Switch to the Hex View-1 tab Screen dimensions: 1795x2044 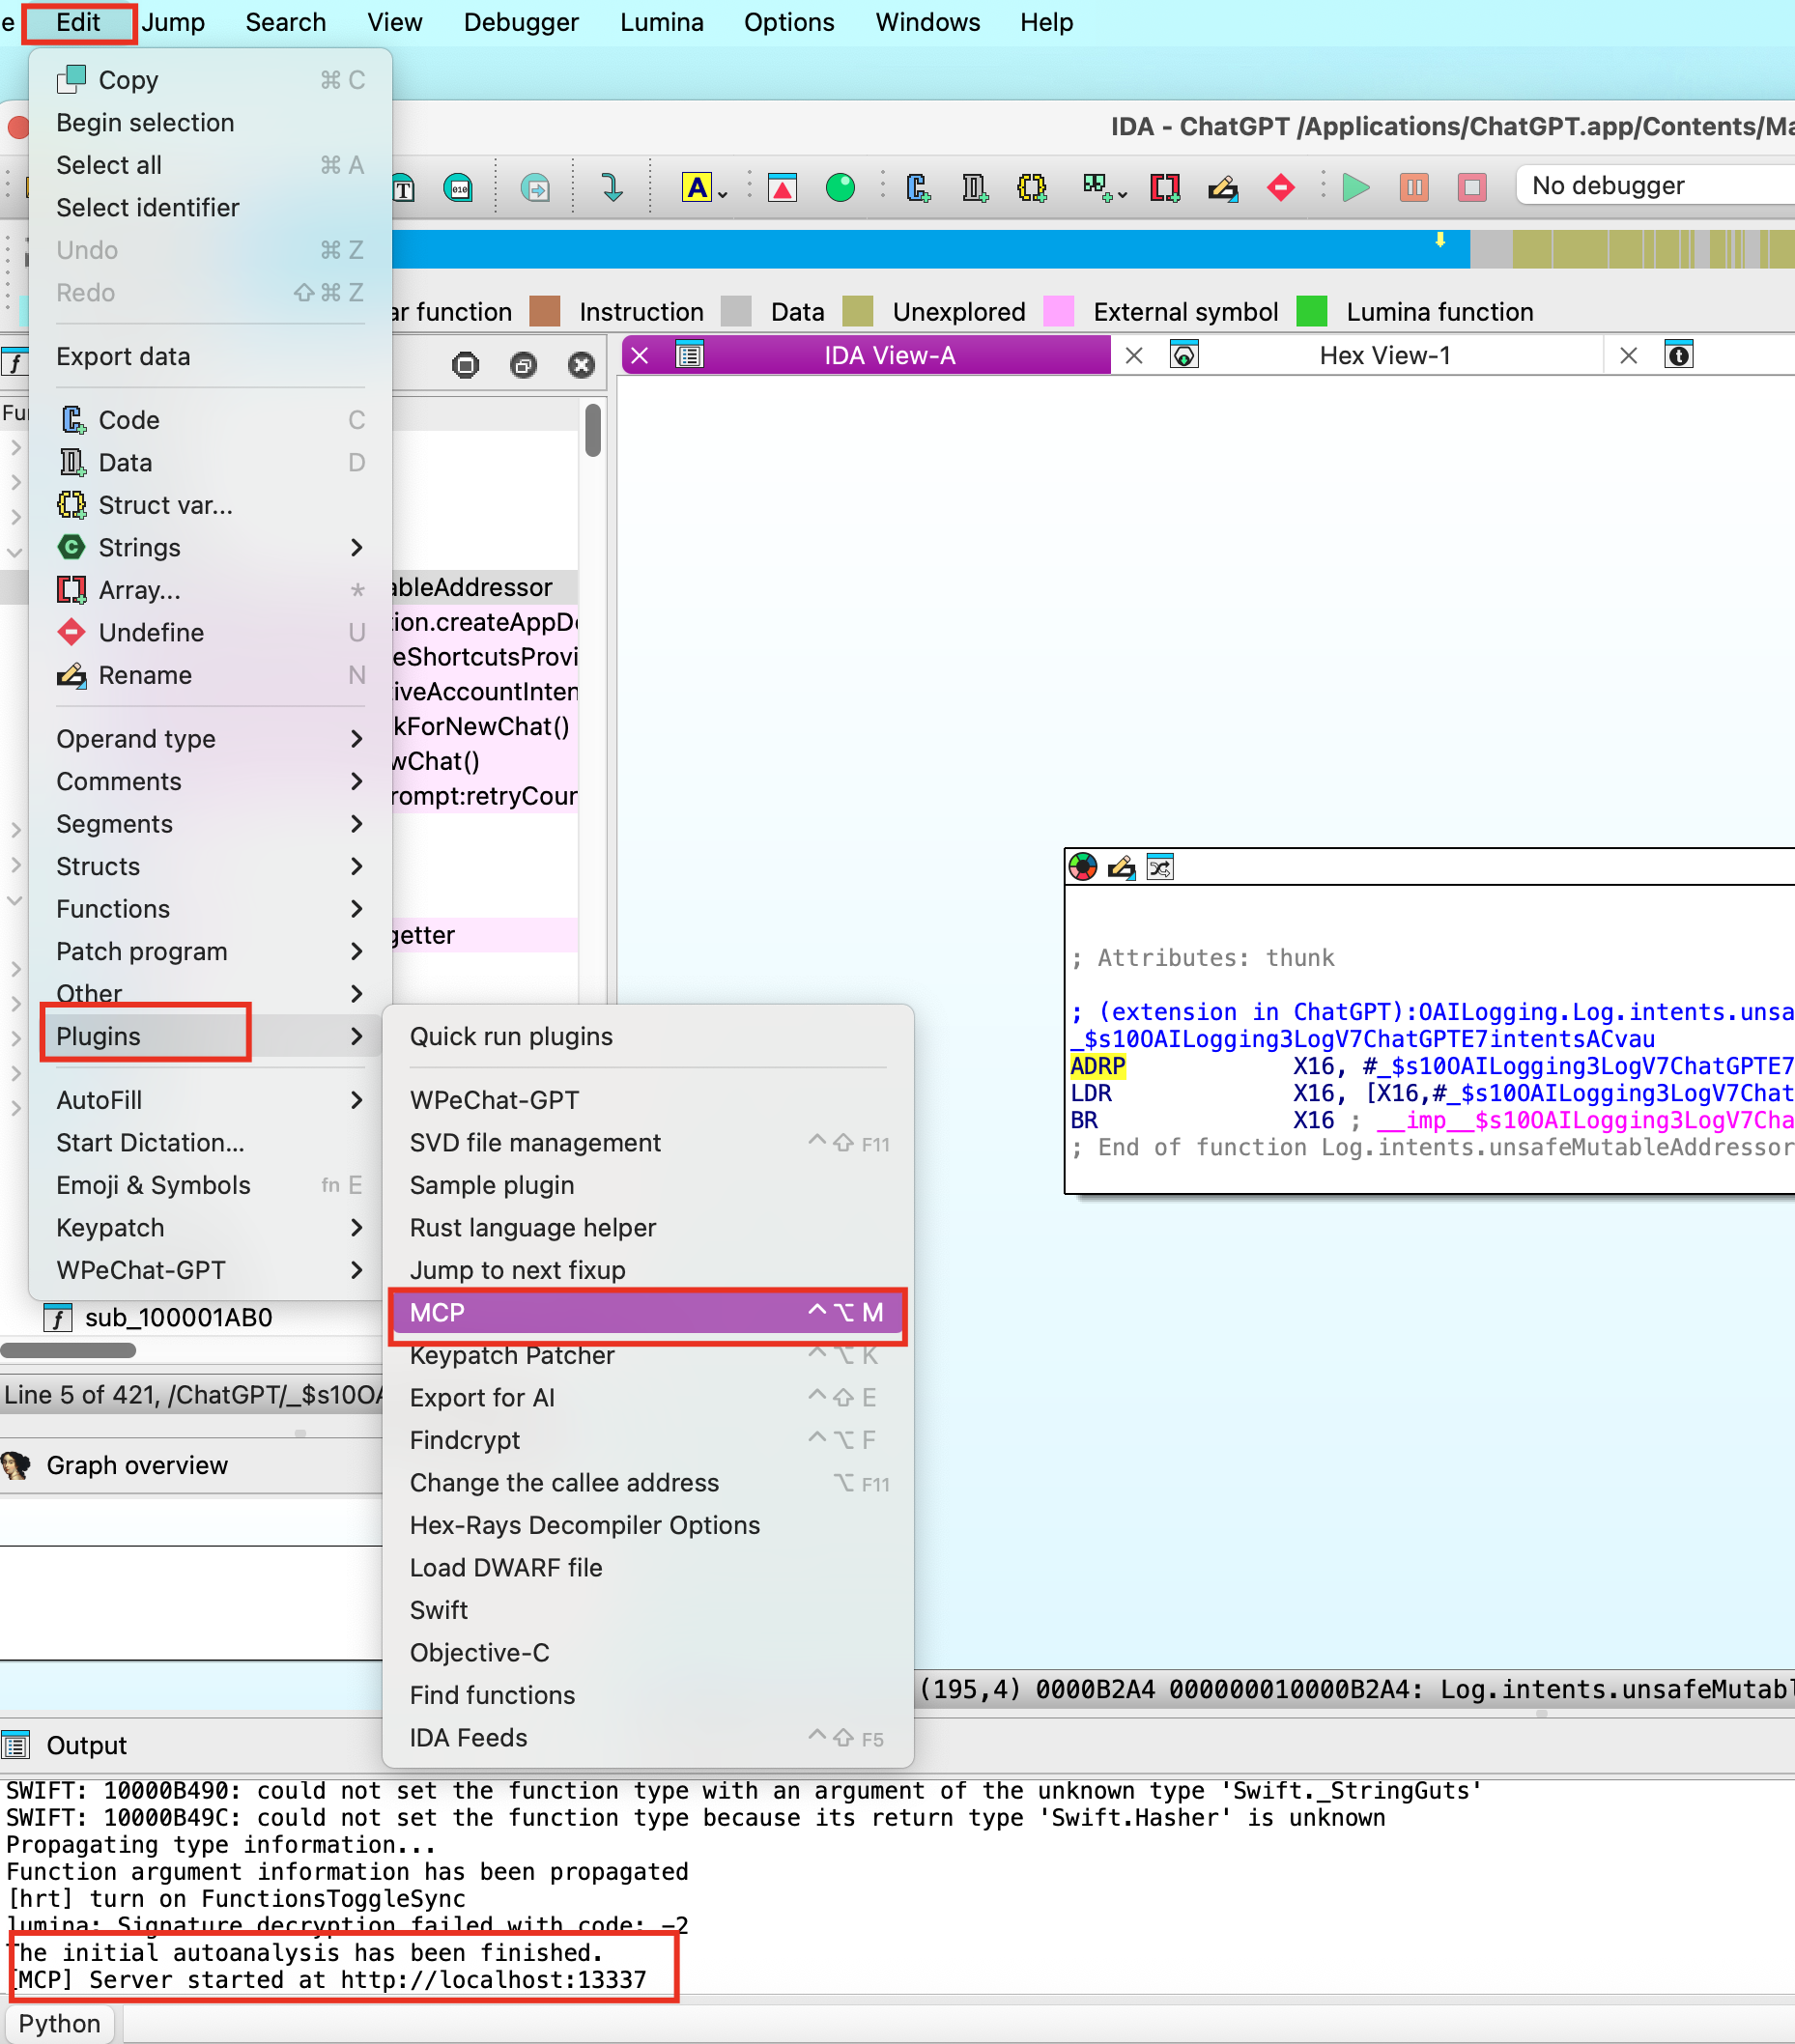[x=1384, y=355]
